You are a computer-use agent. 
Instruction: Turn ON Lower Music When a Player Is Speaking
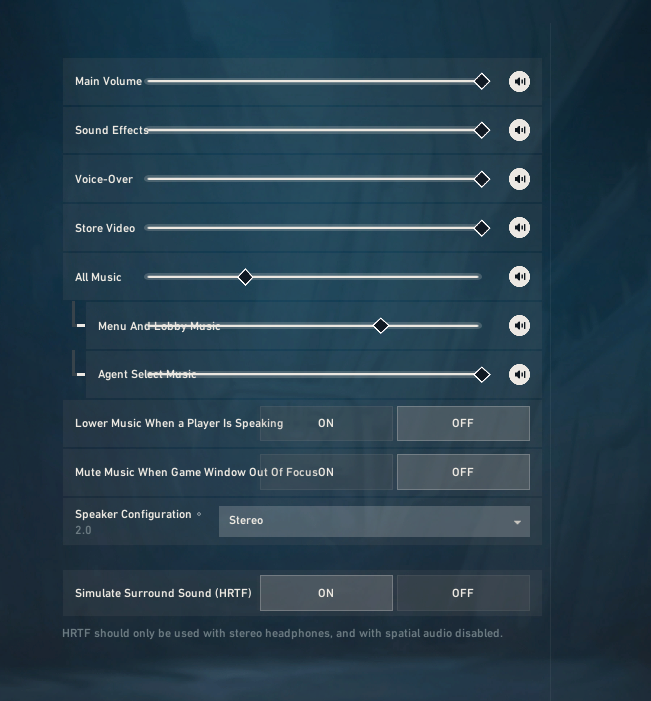(326, 423)
